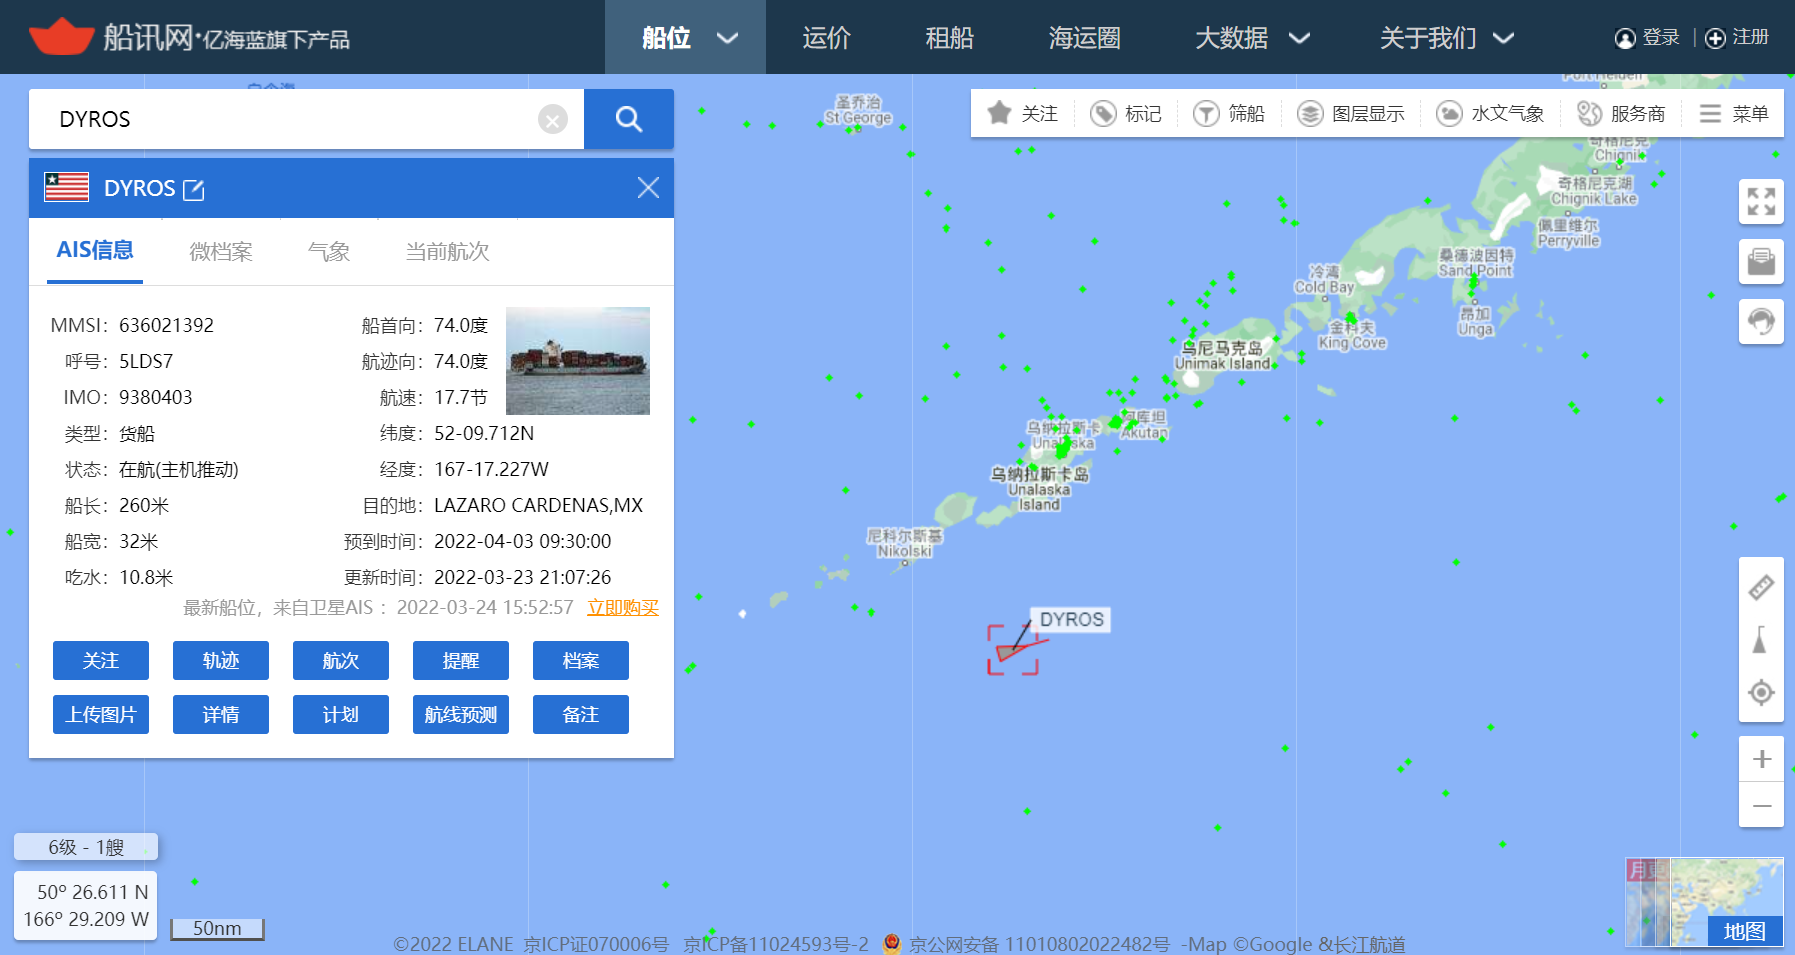The width and height of the screenshot is (1795, 955).
Task: Switch to the 微档案 tab
Action: pyautogui.click(x=221, y=252)
